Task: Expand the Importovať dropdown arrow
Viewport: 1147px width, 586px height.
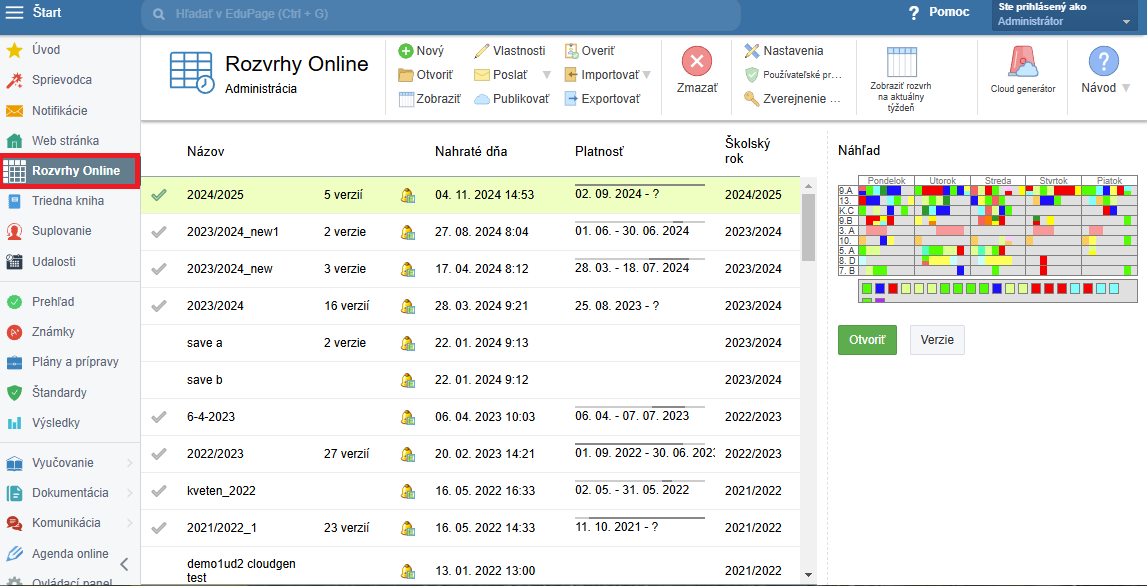Action: click(x=646, y=75)
